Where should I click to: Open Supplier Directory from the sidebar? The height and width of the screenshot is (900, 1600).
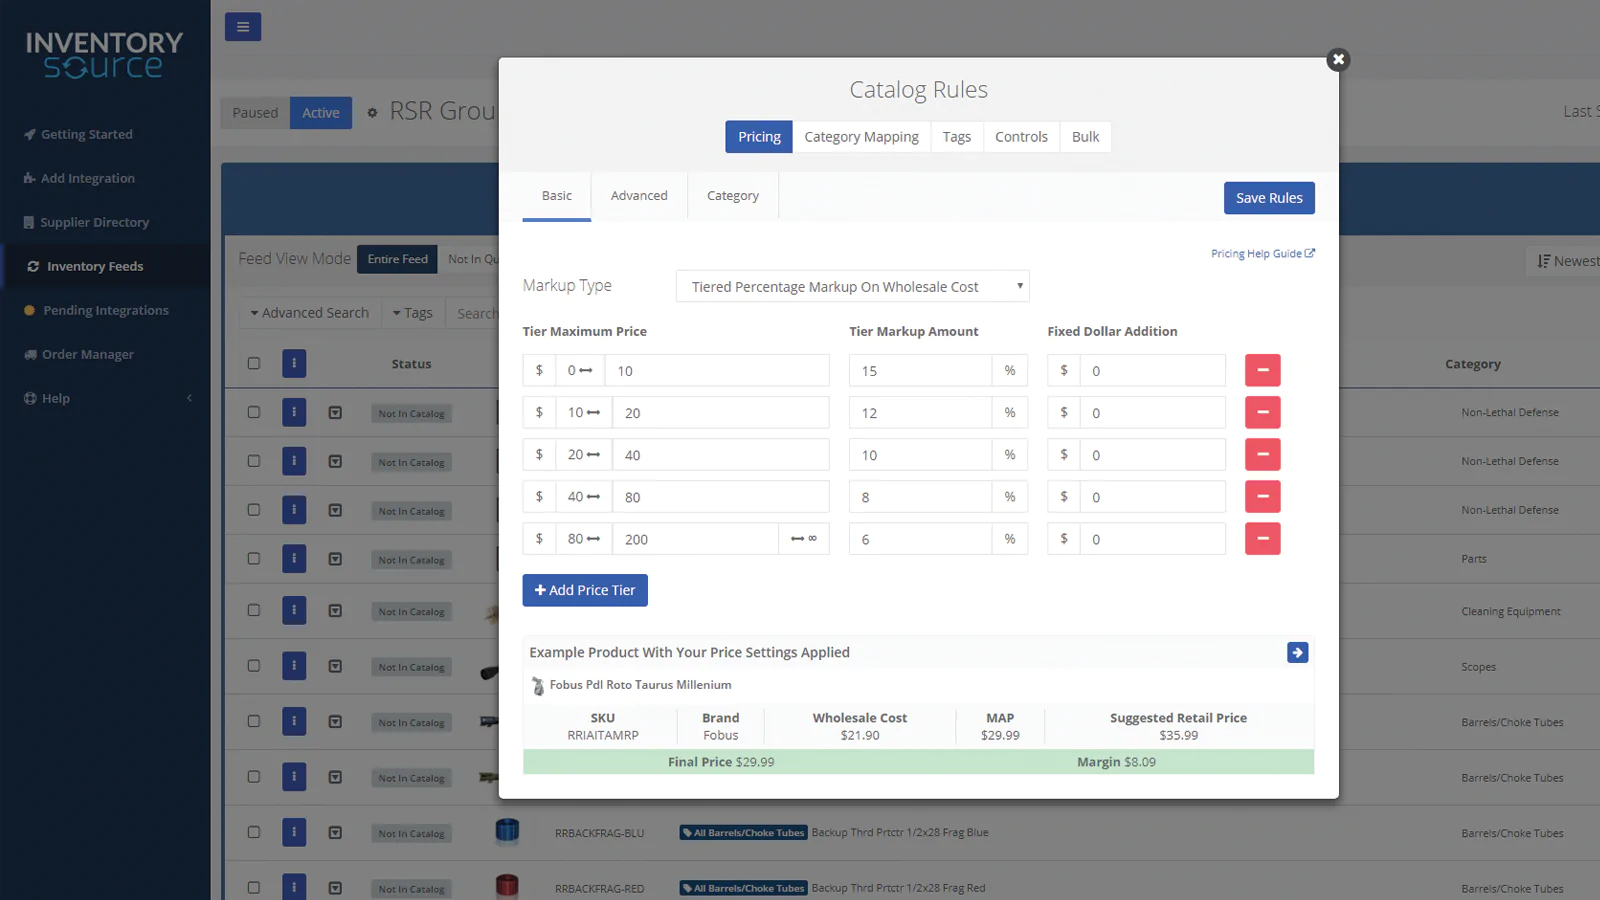[x=94, y=222]
